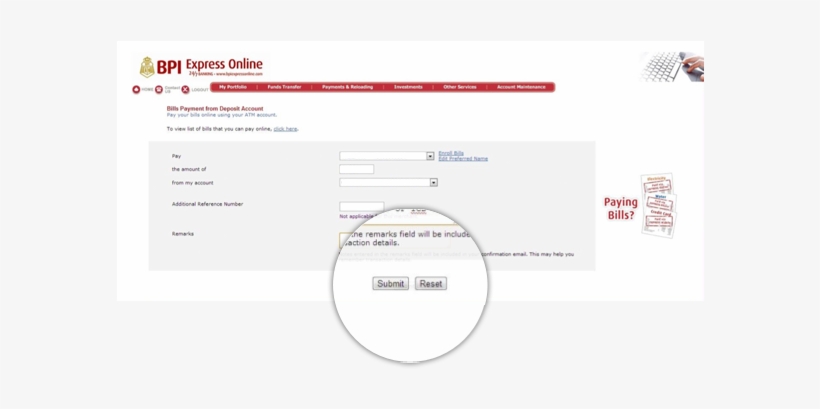Click the Paying Bills banner image
This screenshot has width=820, height=409.
tap(641, 206)
